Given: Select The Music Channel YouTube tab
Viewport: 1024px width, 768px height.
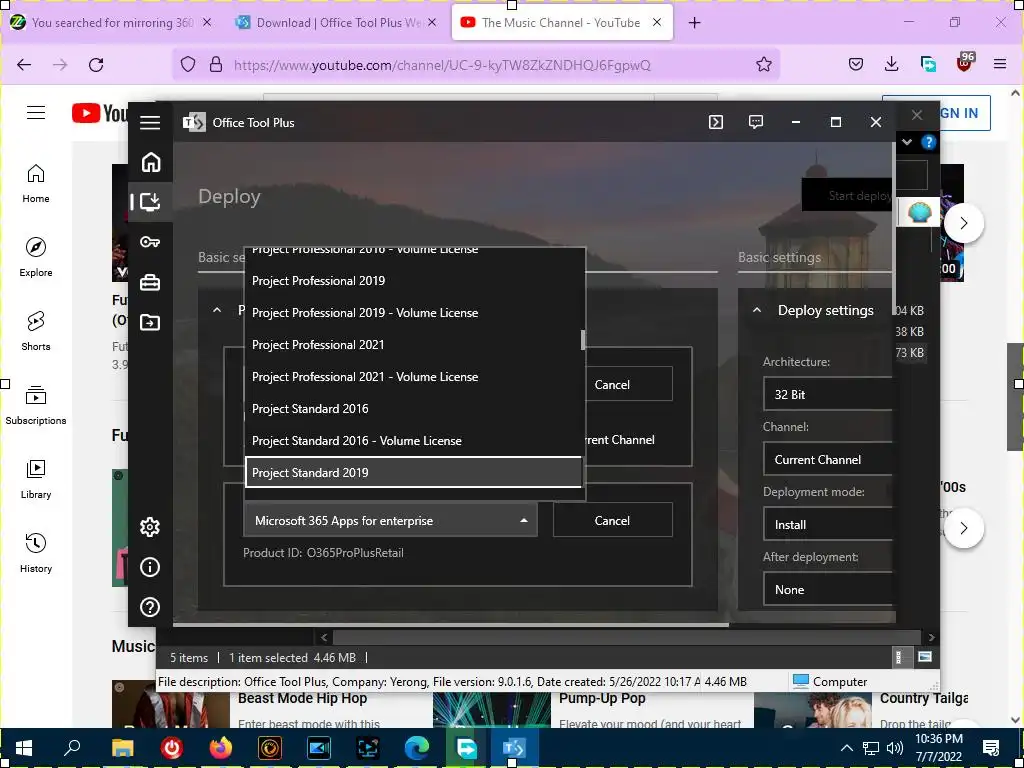Looking at the screenshot, I should (x=561, y=22).
